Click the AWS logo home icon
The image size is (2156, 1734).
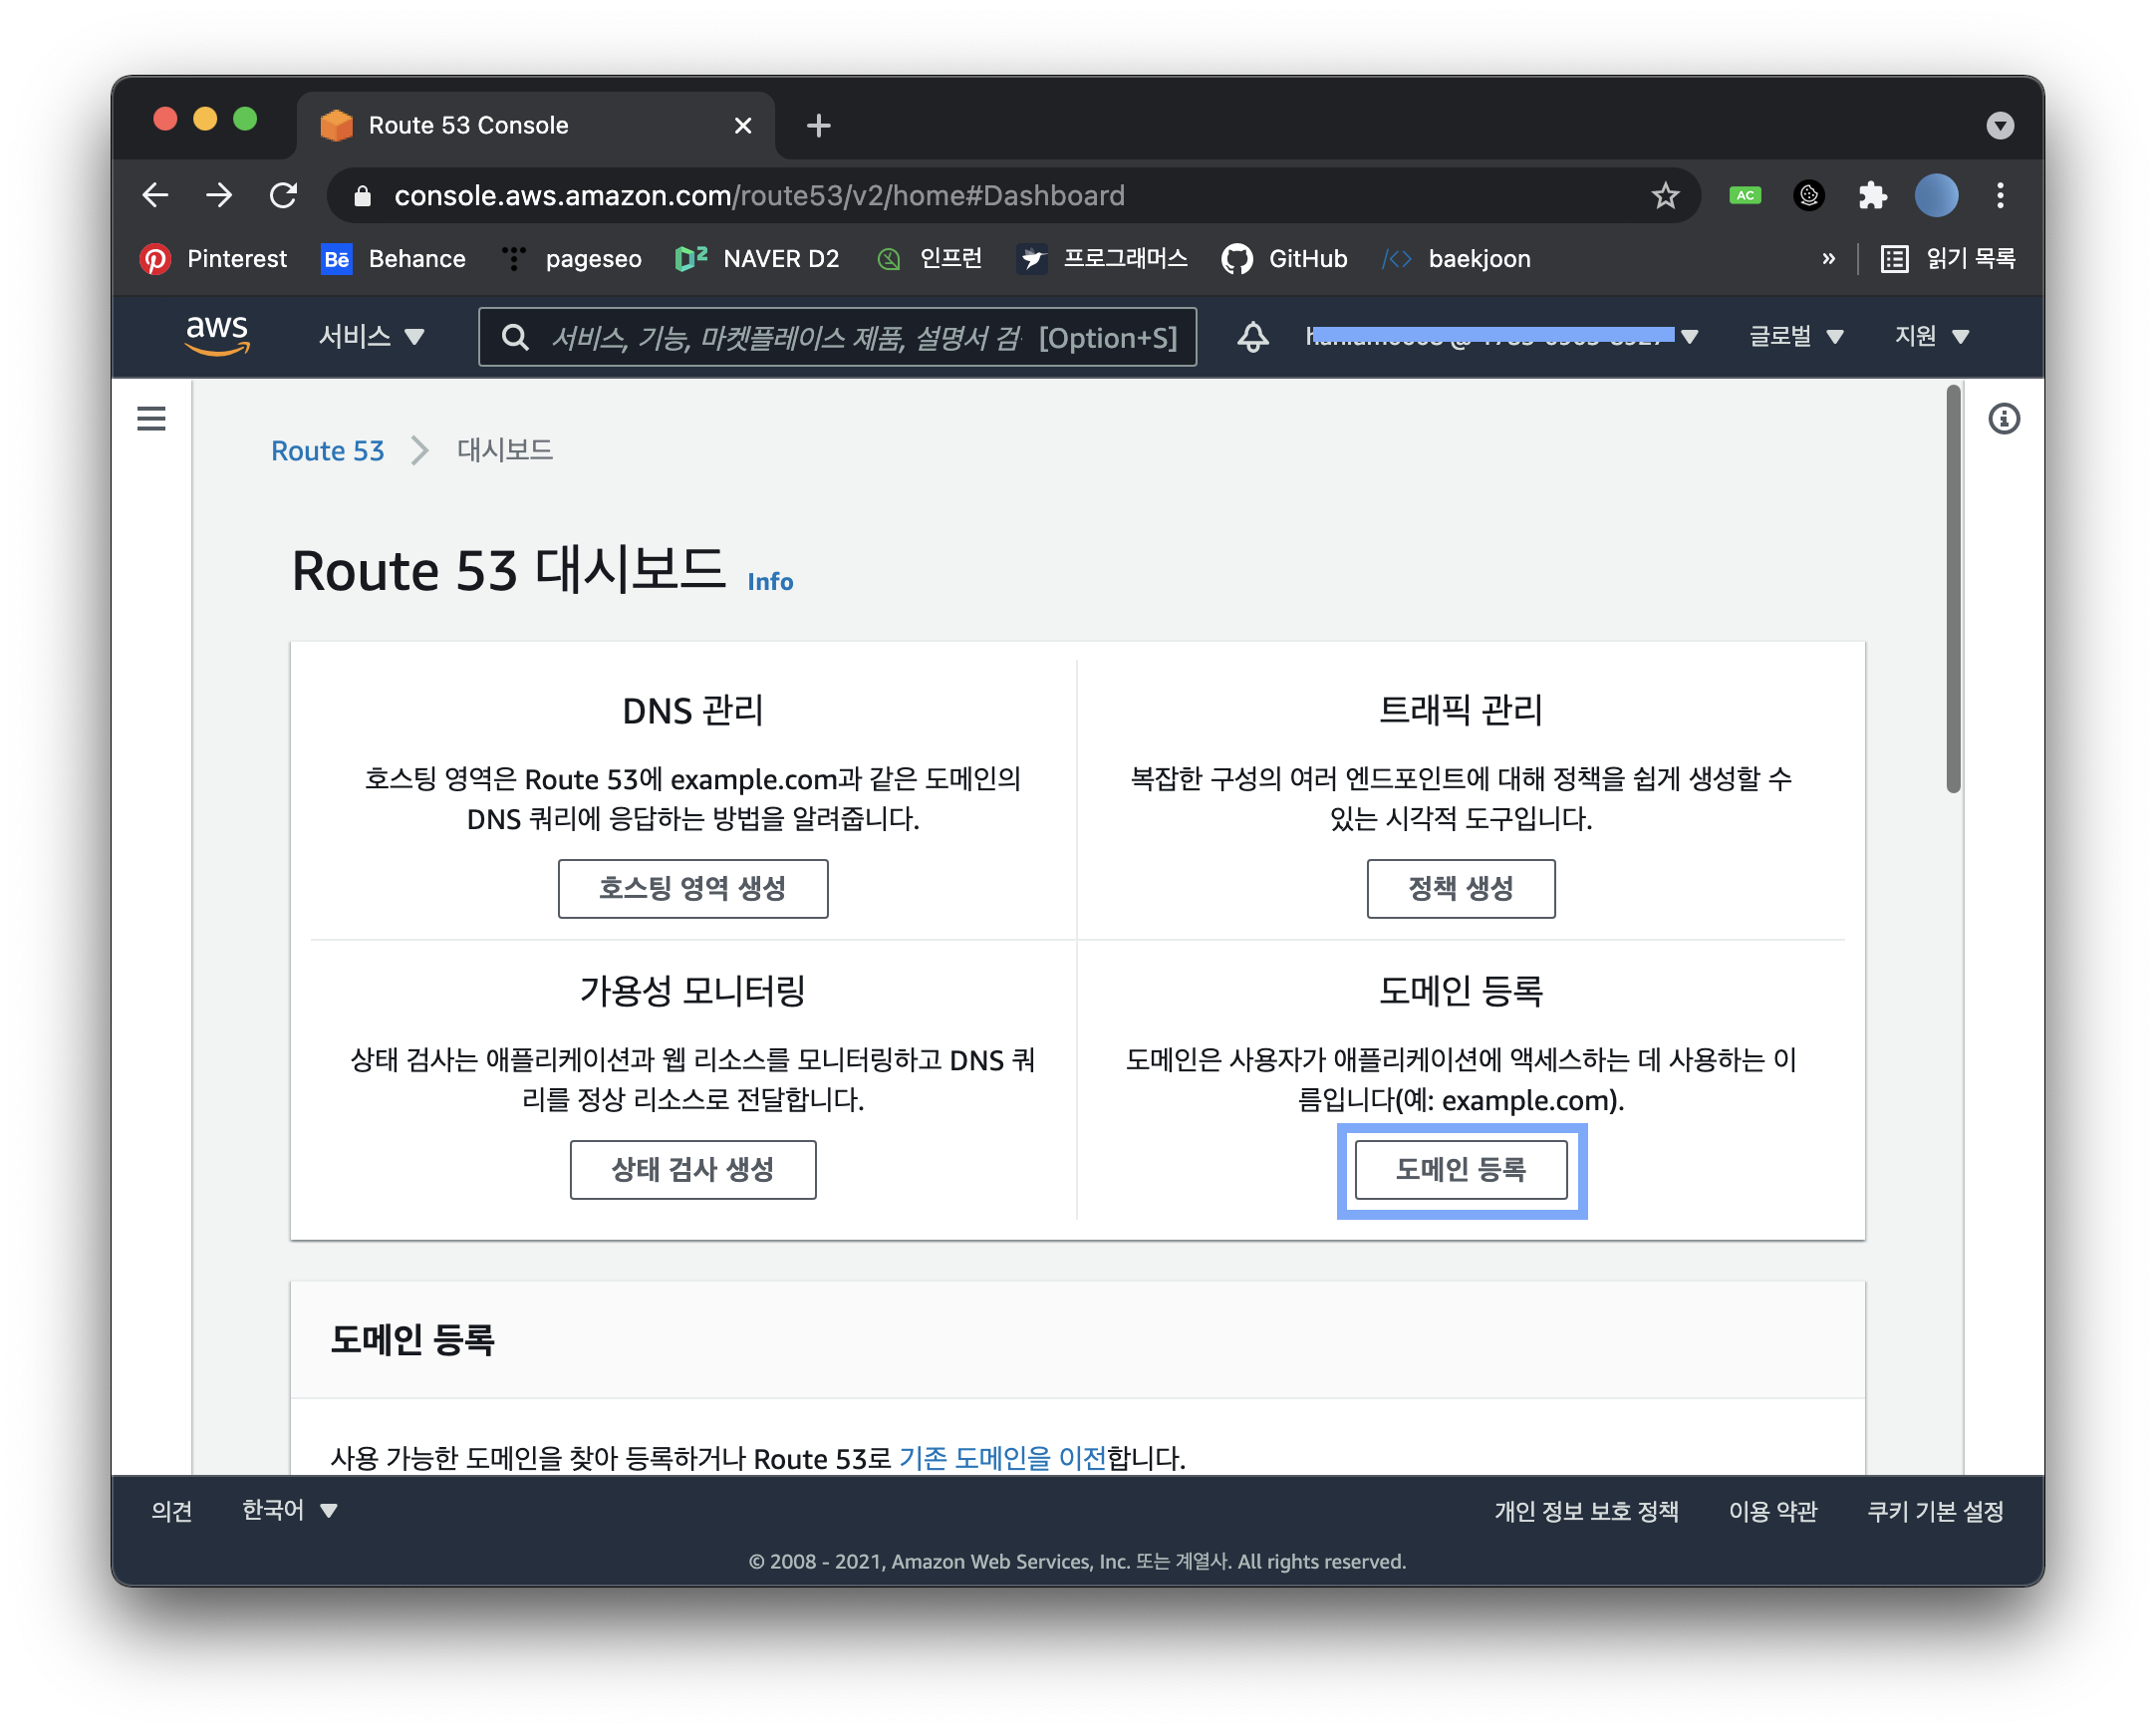point(217,335)
